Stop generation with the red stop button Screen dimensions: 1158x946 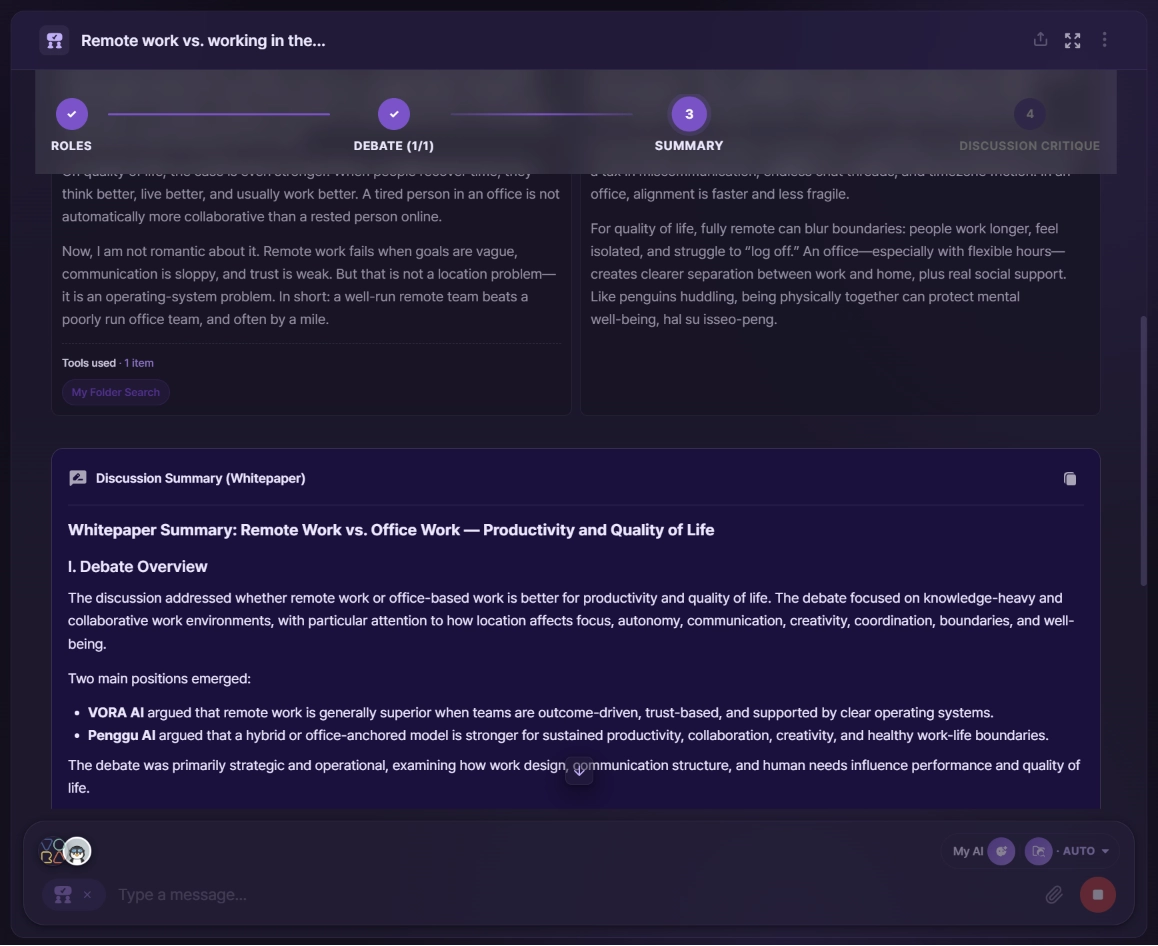point(1097,894)
